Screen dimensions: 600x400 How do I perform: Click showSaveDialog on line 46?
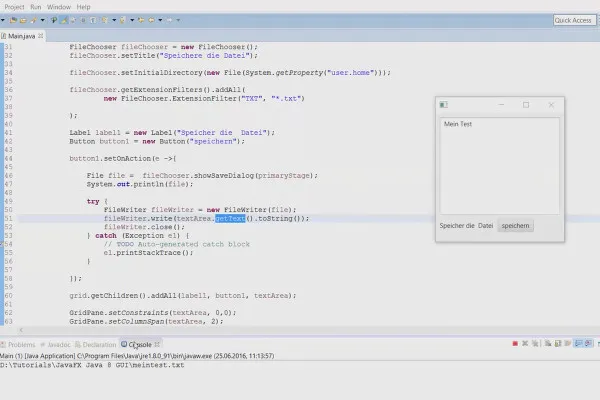click(x=224, y=176)
